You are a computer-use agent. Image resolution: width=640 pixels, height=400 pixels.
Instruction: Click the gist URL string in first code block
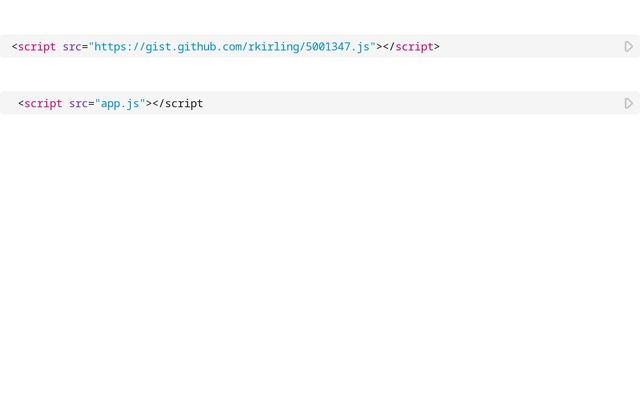click(232, 47)
